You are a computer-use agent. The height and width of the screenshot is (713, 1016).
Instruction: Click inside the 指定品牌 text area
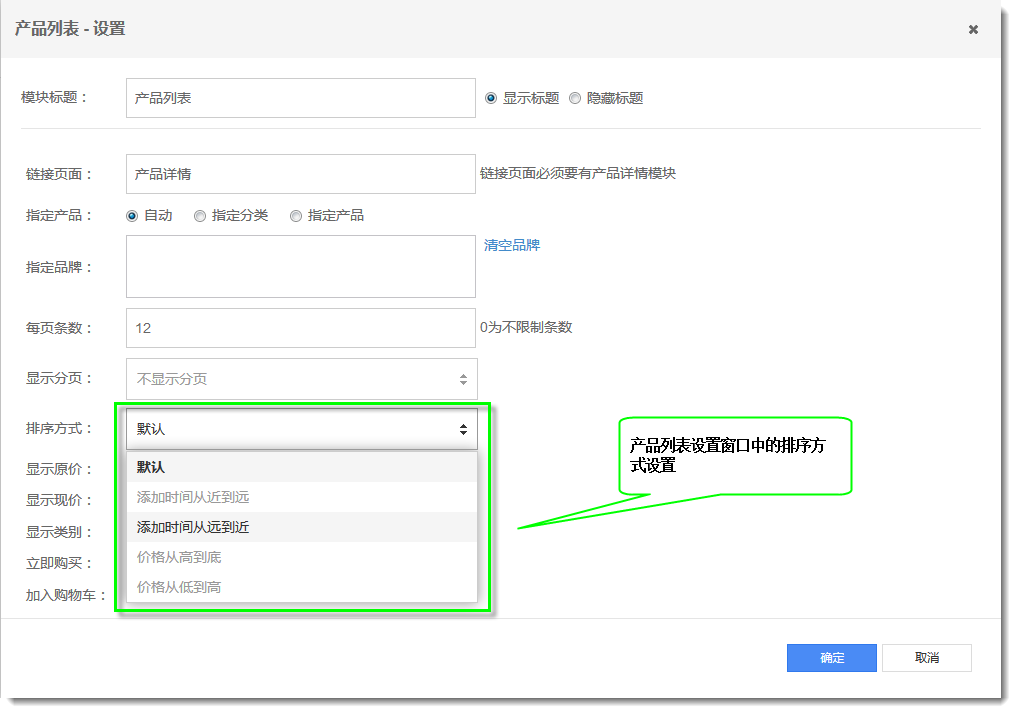300,267
